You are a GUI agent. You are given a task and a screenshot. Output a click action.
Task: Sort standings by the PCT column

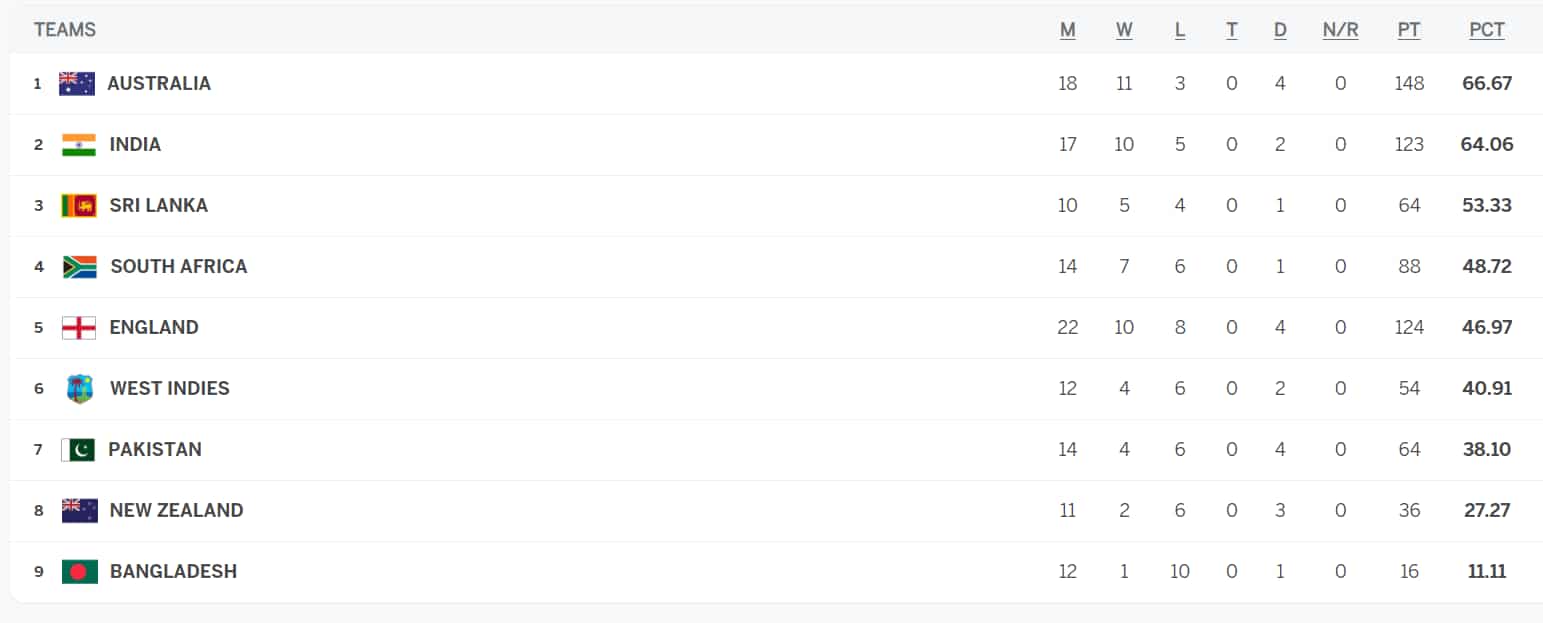pos(1486,29)
